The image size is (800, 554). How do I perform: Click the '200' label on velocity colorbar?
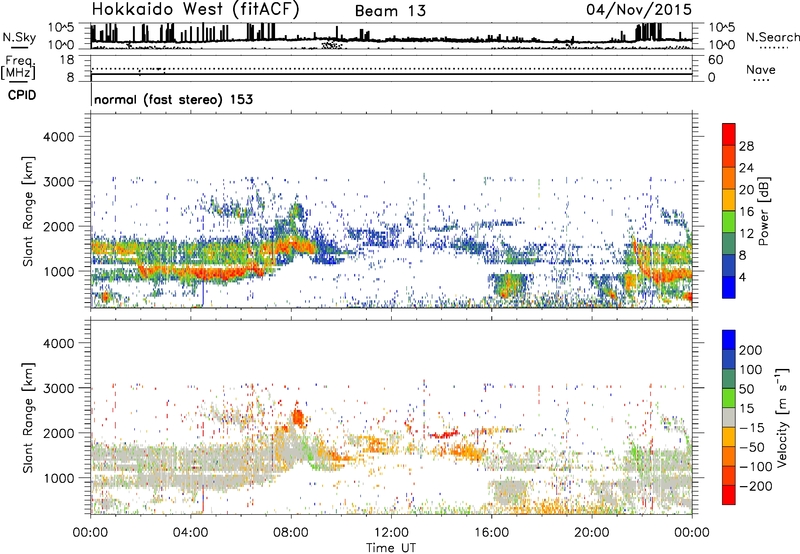[751, 350]
